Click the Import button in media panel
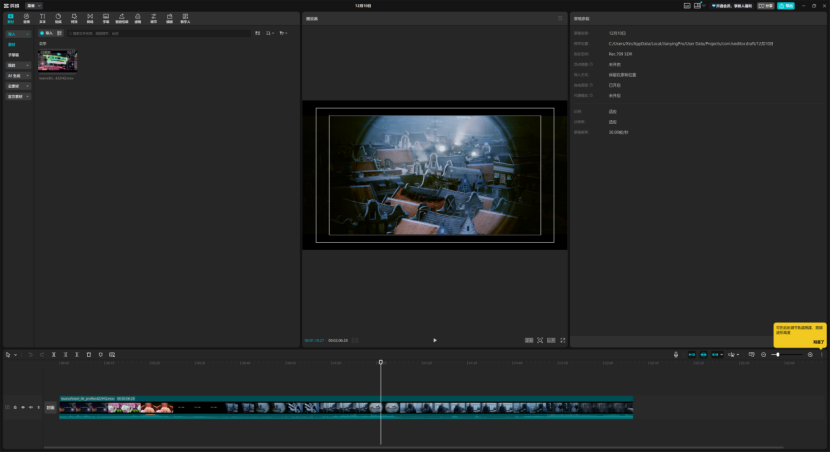The width and height of the screenshot is (830, 452). click(x=46, y=33)
